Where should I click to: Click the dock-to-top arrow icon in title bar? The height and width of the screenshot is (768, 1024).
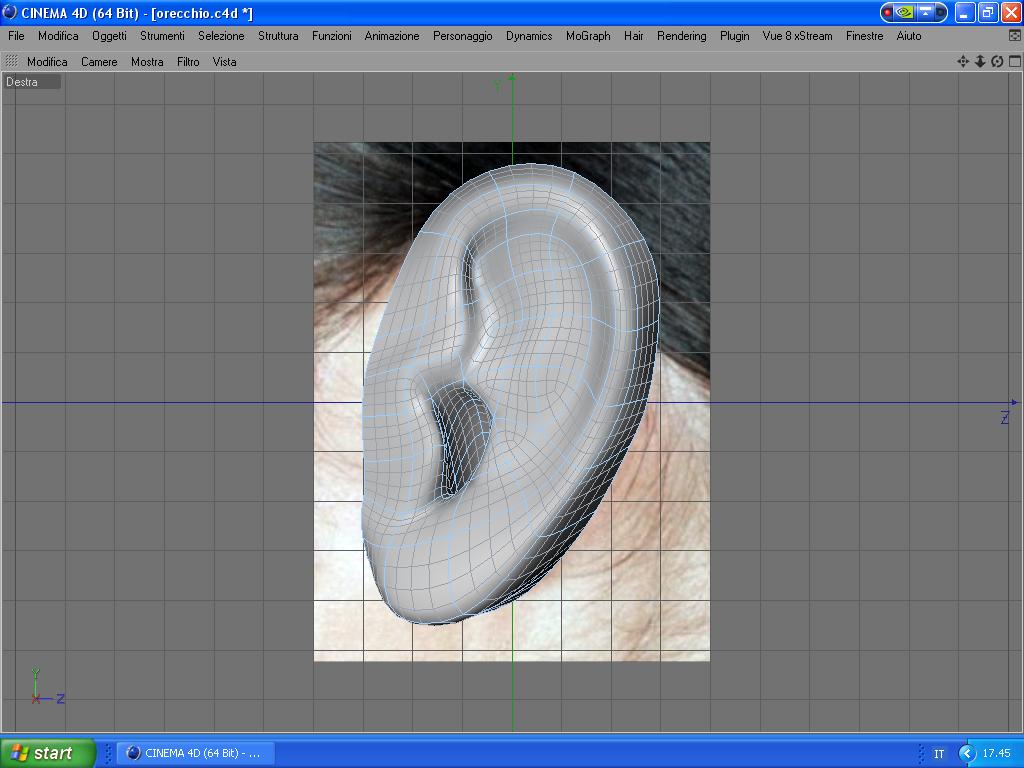[x=925, y=12]
